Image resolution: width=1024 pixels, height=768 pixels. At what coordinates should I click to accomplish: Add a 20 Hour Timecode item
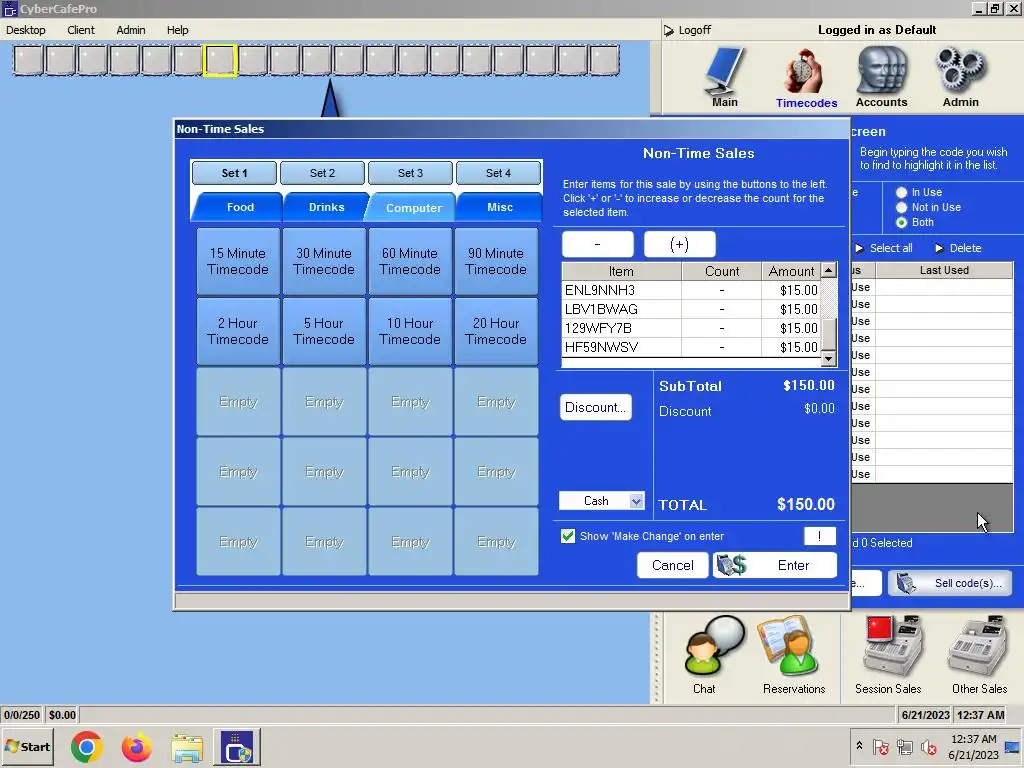(x=496, y=331)
